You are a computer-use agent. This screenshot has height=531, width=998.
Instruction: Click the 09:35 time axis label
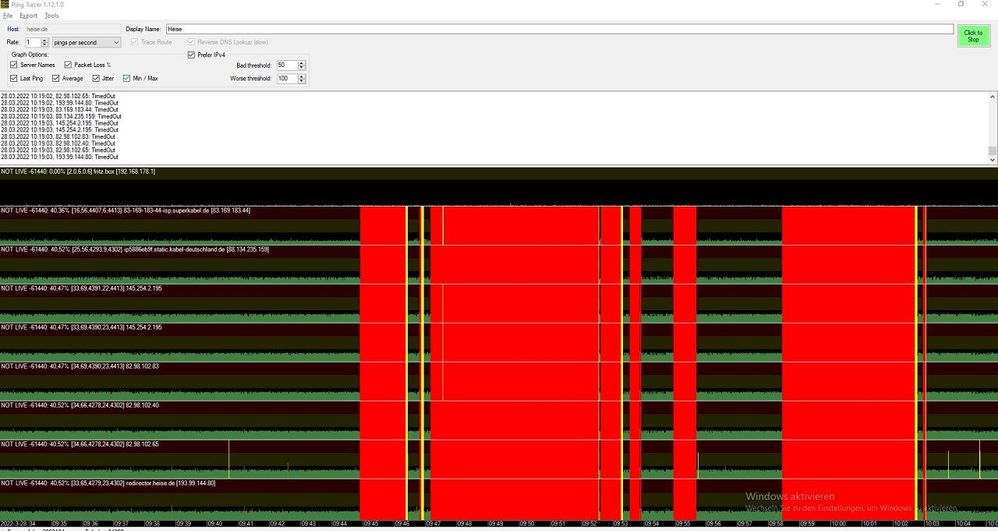(x=59, y=523)
